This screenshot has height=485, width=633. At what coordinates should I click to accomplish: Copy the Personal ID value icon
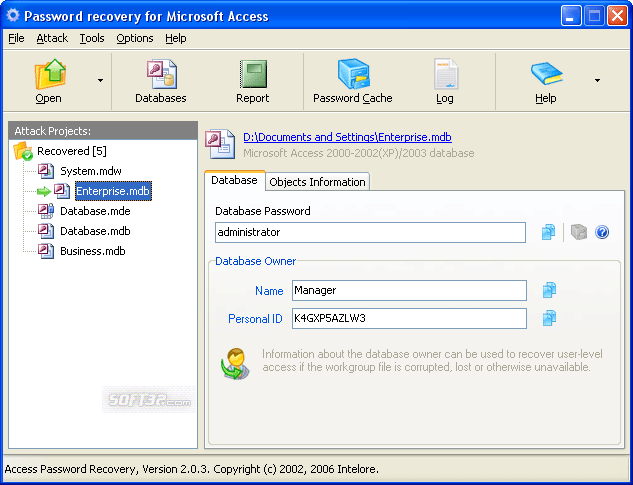[549, 318]
